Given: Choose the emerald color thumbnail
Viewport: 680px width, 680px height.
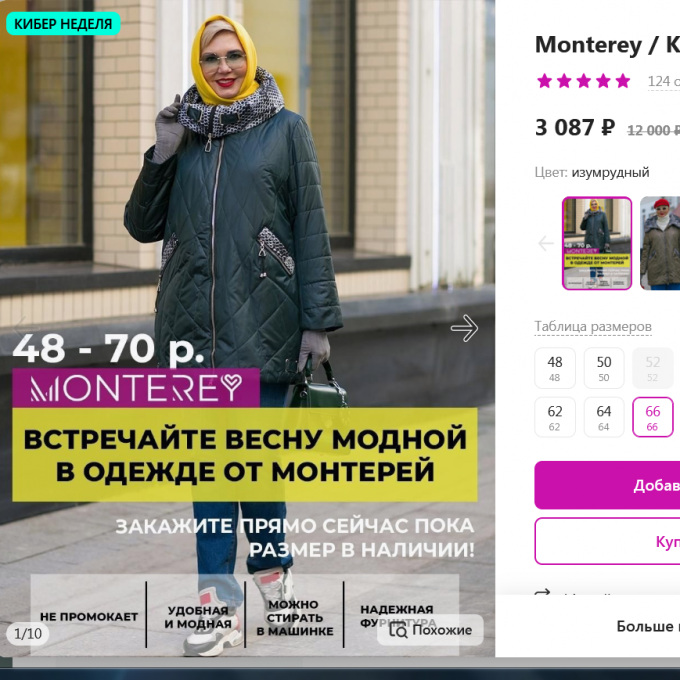Looking at the screenshot, I should (597, 243).
